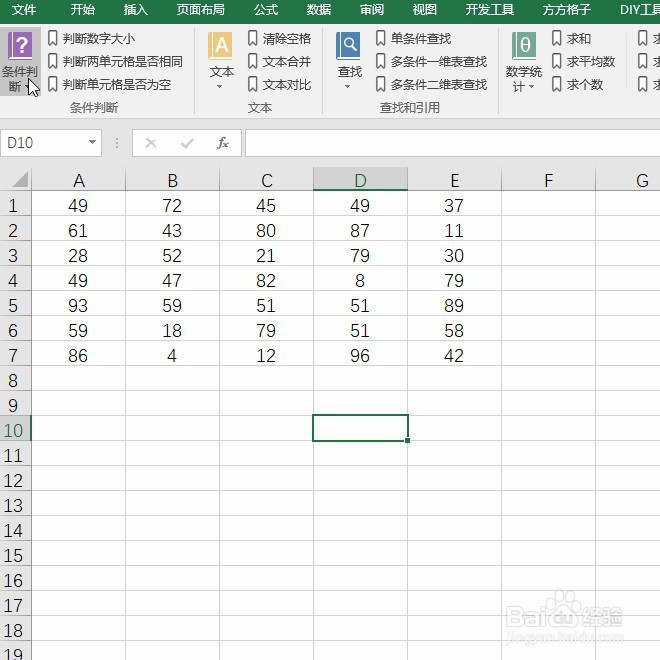Select cell D7 containing 96

coord(360,355)
